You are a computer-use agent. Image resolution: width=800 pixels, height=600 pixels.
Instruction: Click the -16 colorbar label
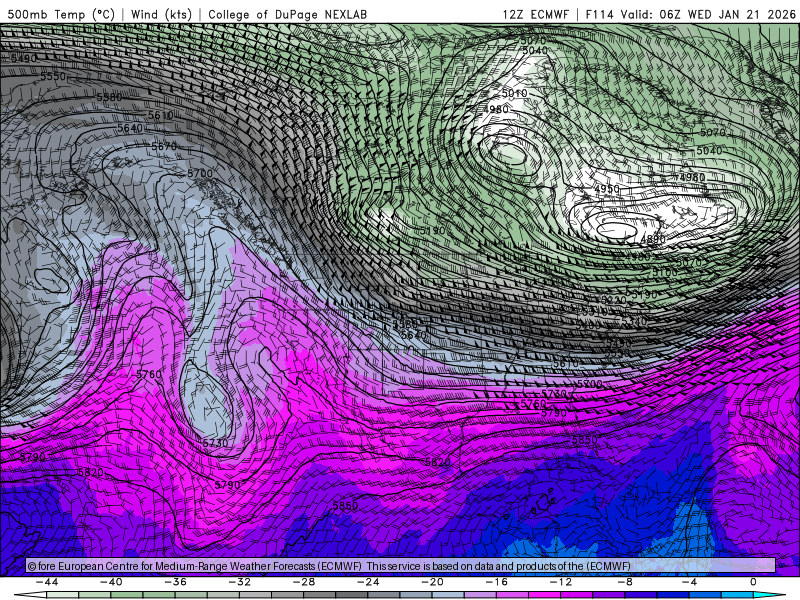496,582
